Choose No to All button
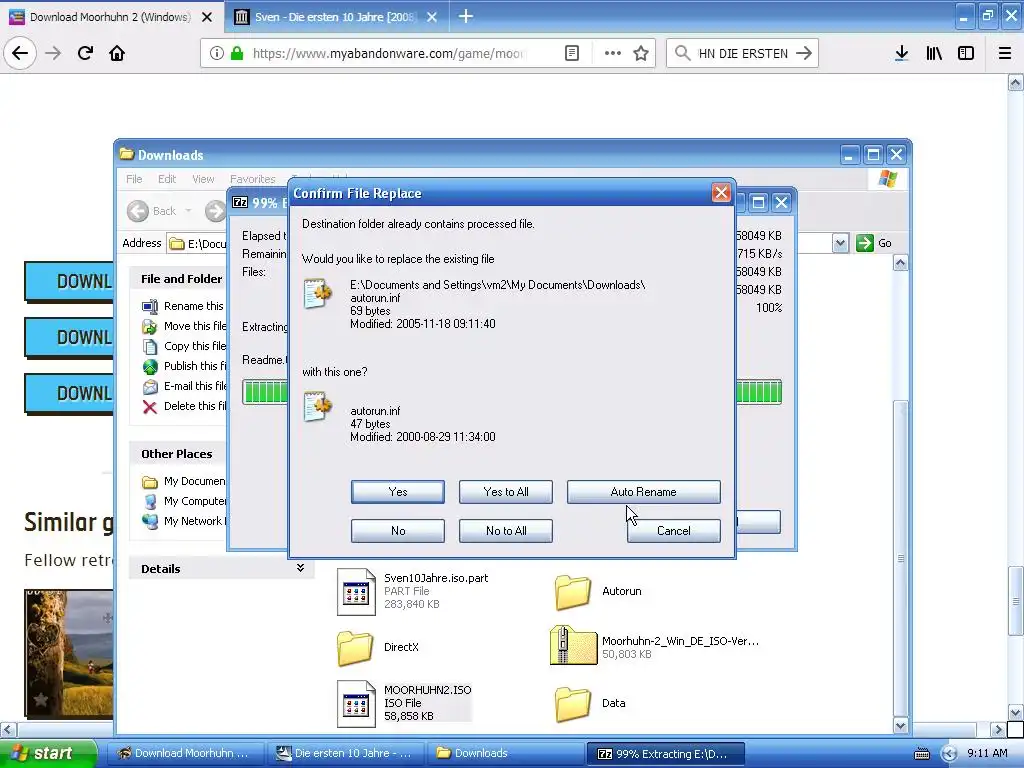Viewport: 1024px width, 768px height. [505, 530]
